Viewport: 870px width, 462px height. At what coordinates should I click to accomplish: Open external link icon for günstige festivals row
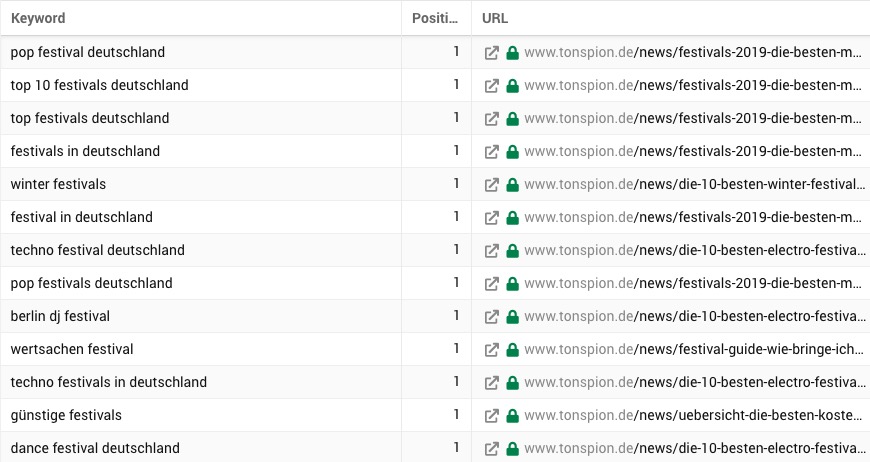(492, 415)
